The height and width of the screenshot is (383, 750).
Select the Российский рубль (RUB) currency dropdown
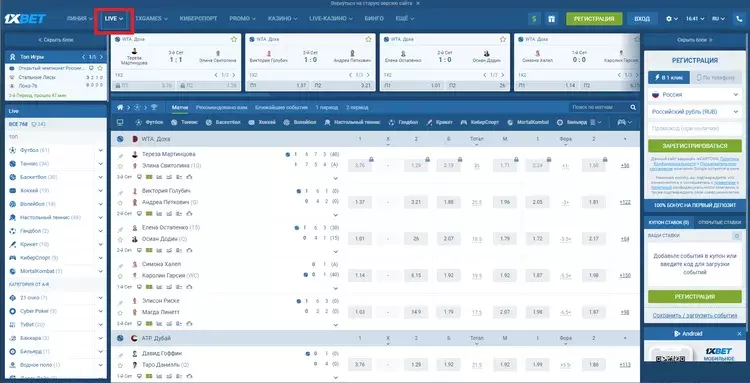695,111
